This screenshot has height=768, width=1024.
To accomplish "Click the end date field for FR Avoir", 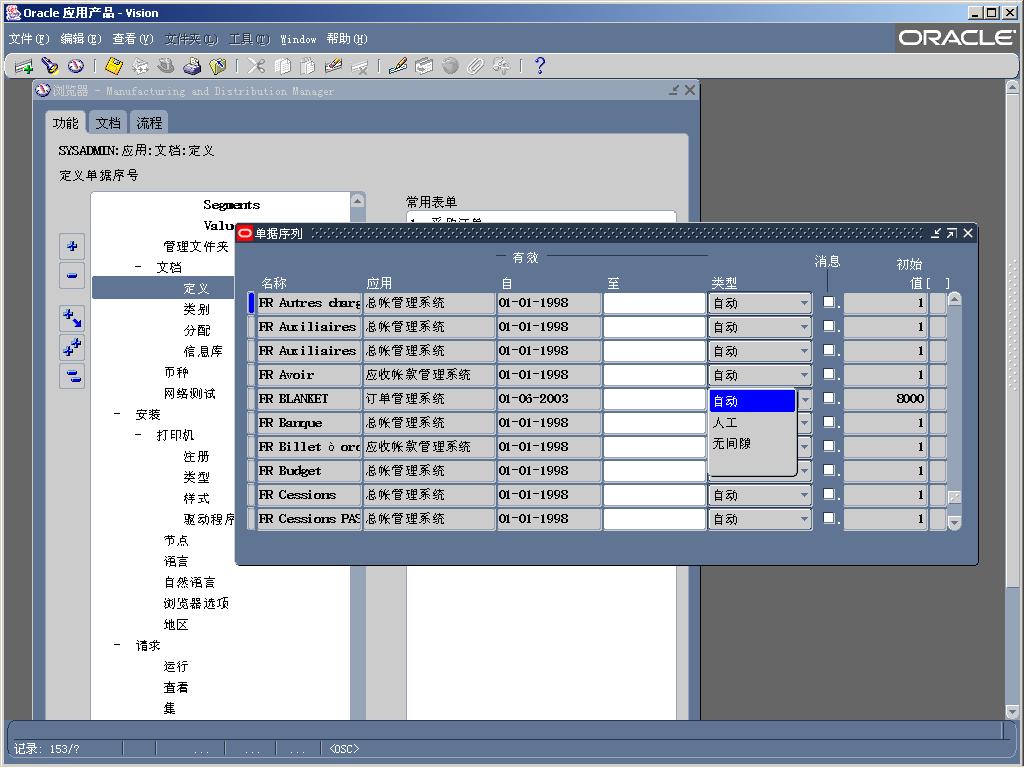I will click(654, 375).
